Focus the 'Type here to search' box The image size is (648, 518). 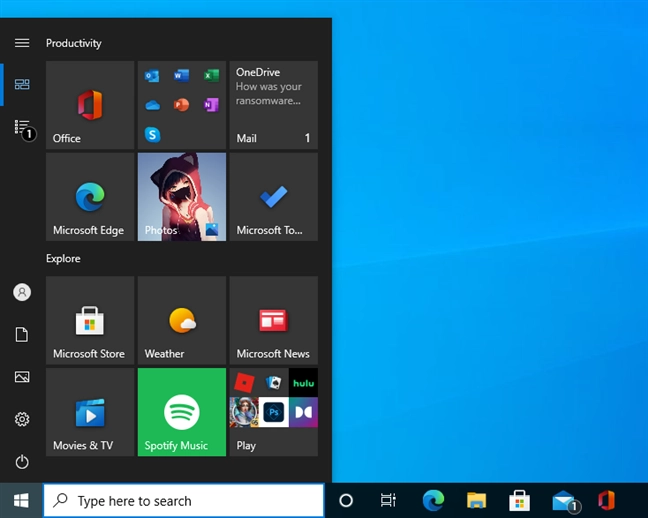(183, 501)
